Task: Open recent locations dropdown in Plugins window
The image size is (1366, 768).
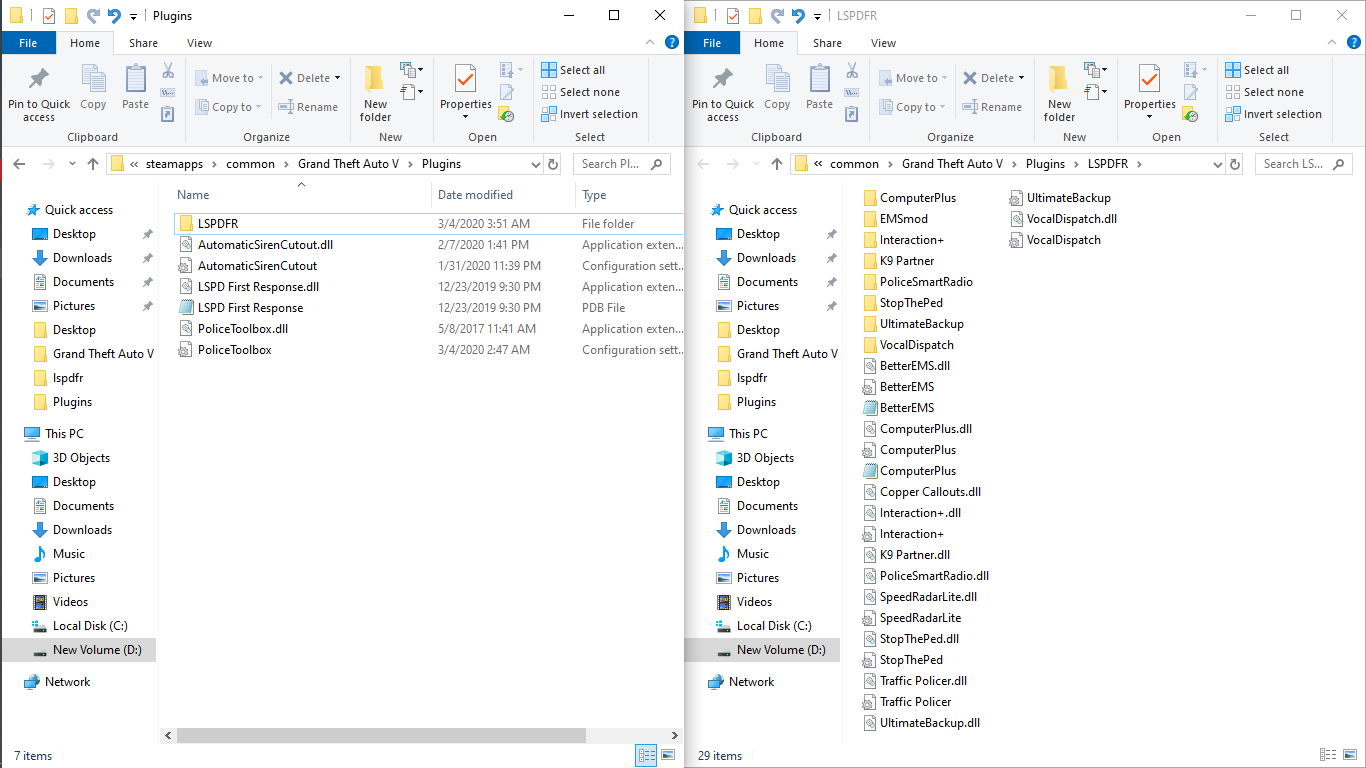Action: coord(72,164)
